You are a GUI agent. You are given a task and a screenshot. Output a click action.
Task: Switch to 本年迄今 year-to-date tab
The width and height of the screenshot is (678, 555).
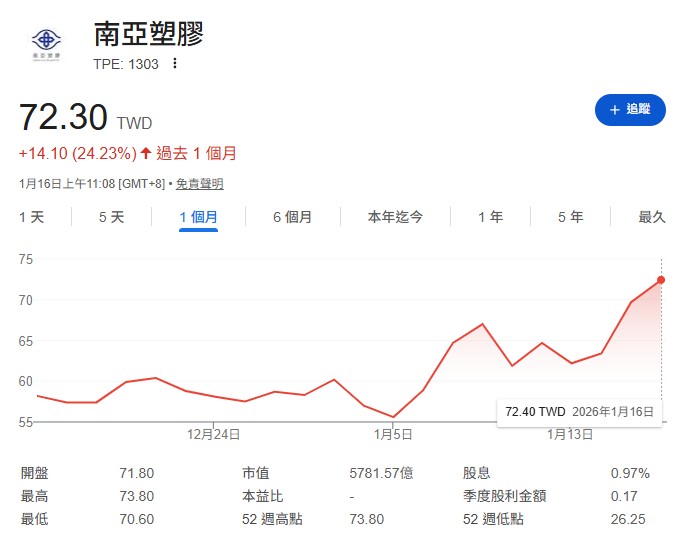tap(395, 217)
